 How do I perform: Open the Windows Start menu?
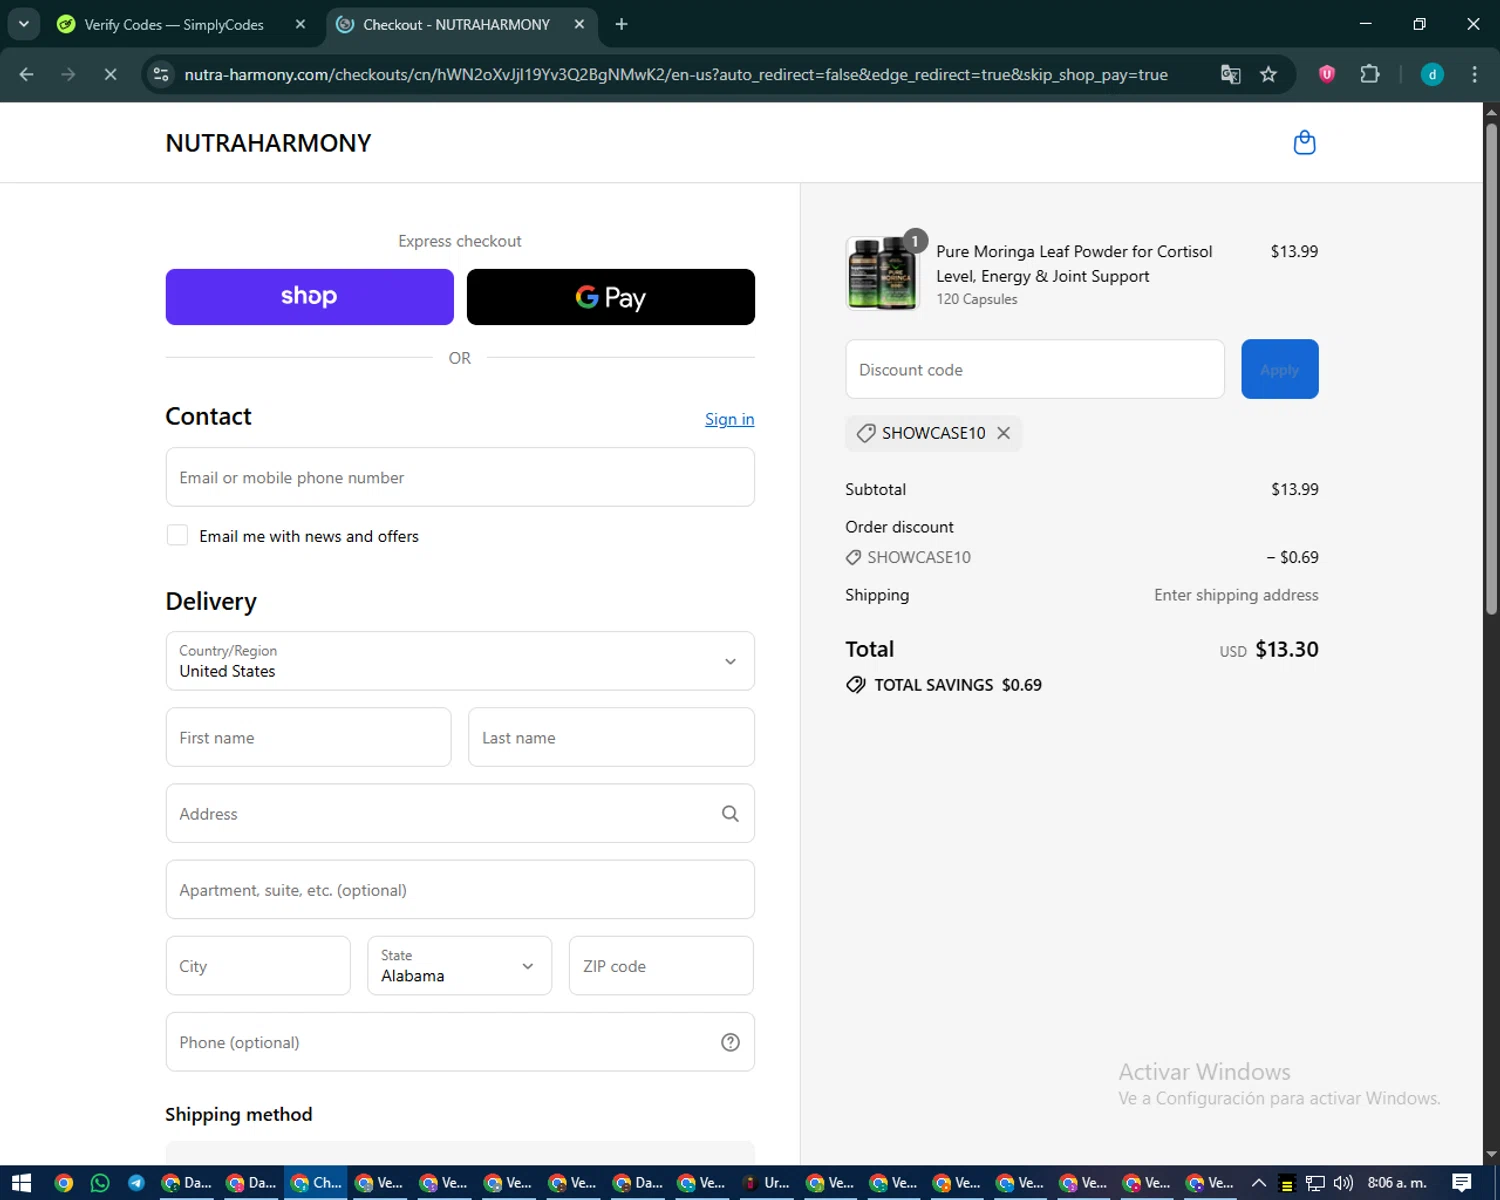pos(21,1183)
